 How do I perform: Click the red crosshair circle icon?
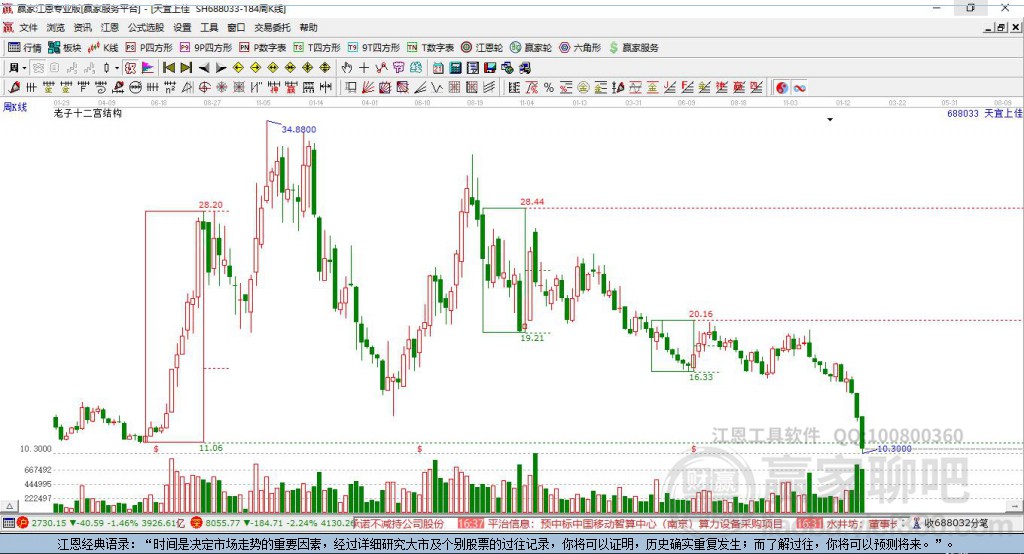(204, 88)
